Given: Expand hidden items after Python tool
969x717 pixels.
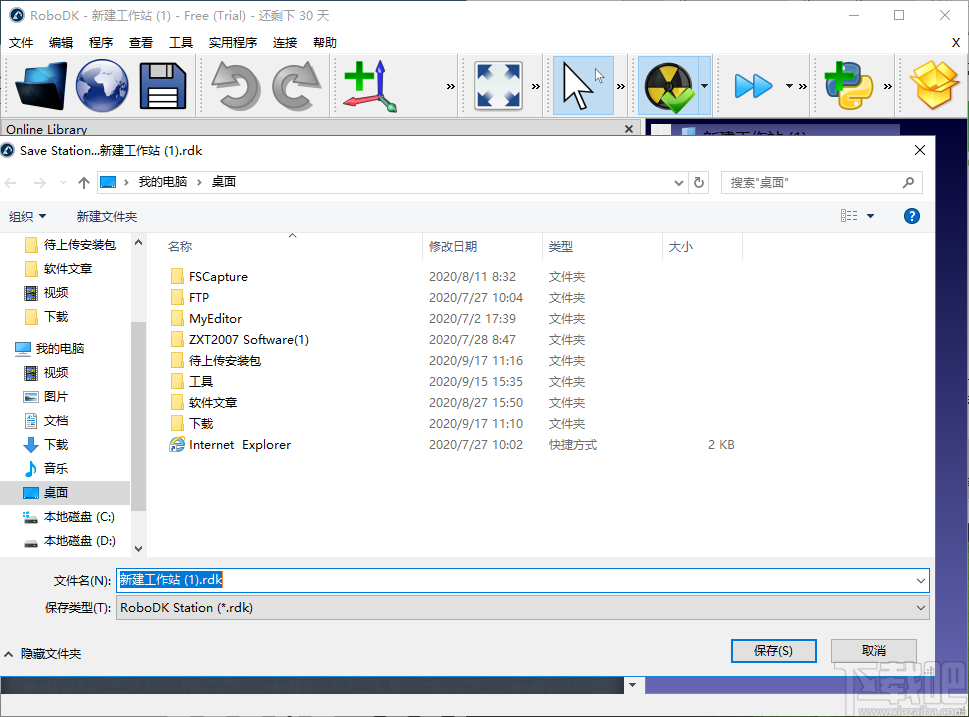Looking at the screenshot, I should 888,87.
